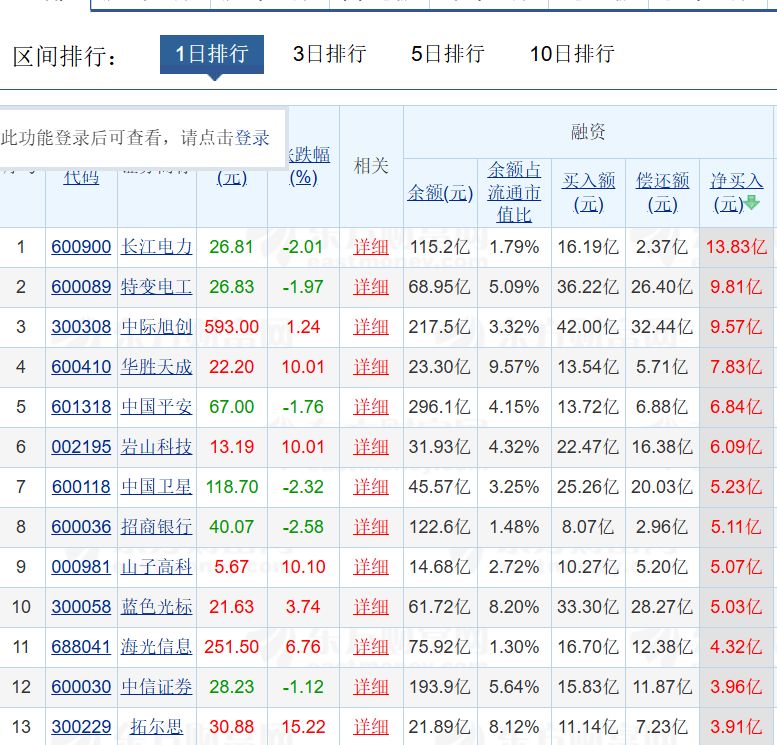Open 详细 link for 中信证券

[371, 687]
